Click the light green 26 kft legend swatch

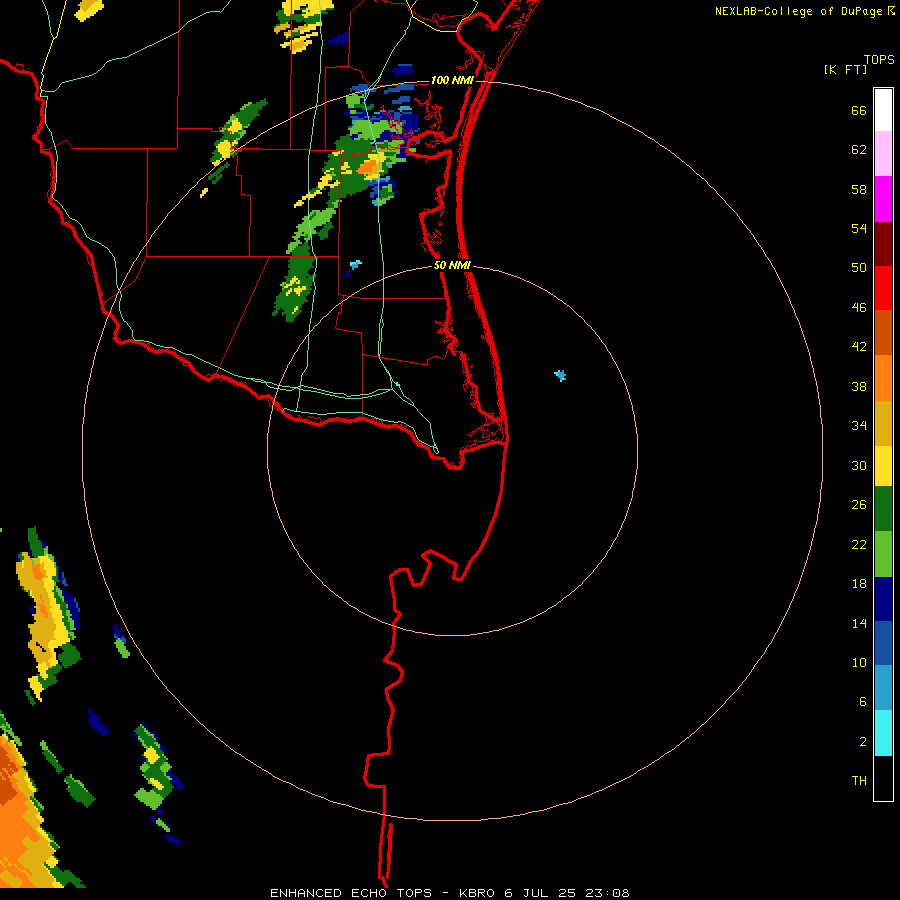[x=883, y=554]
